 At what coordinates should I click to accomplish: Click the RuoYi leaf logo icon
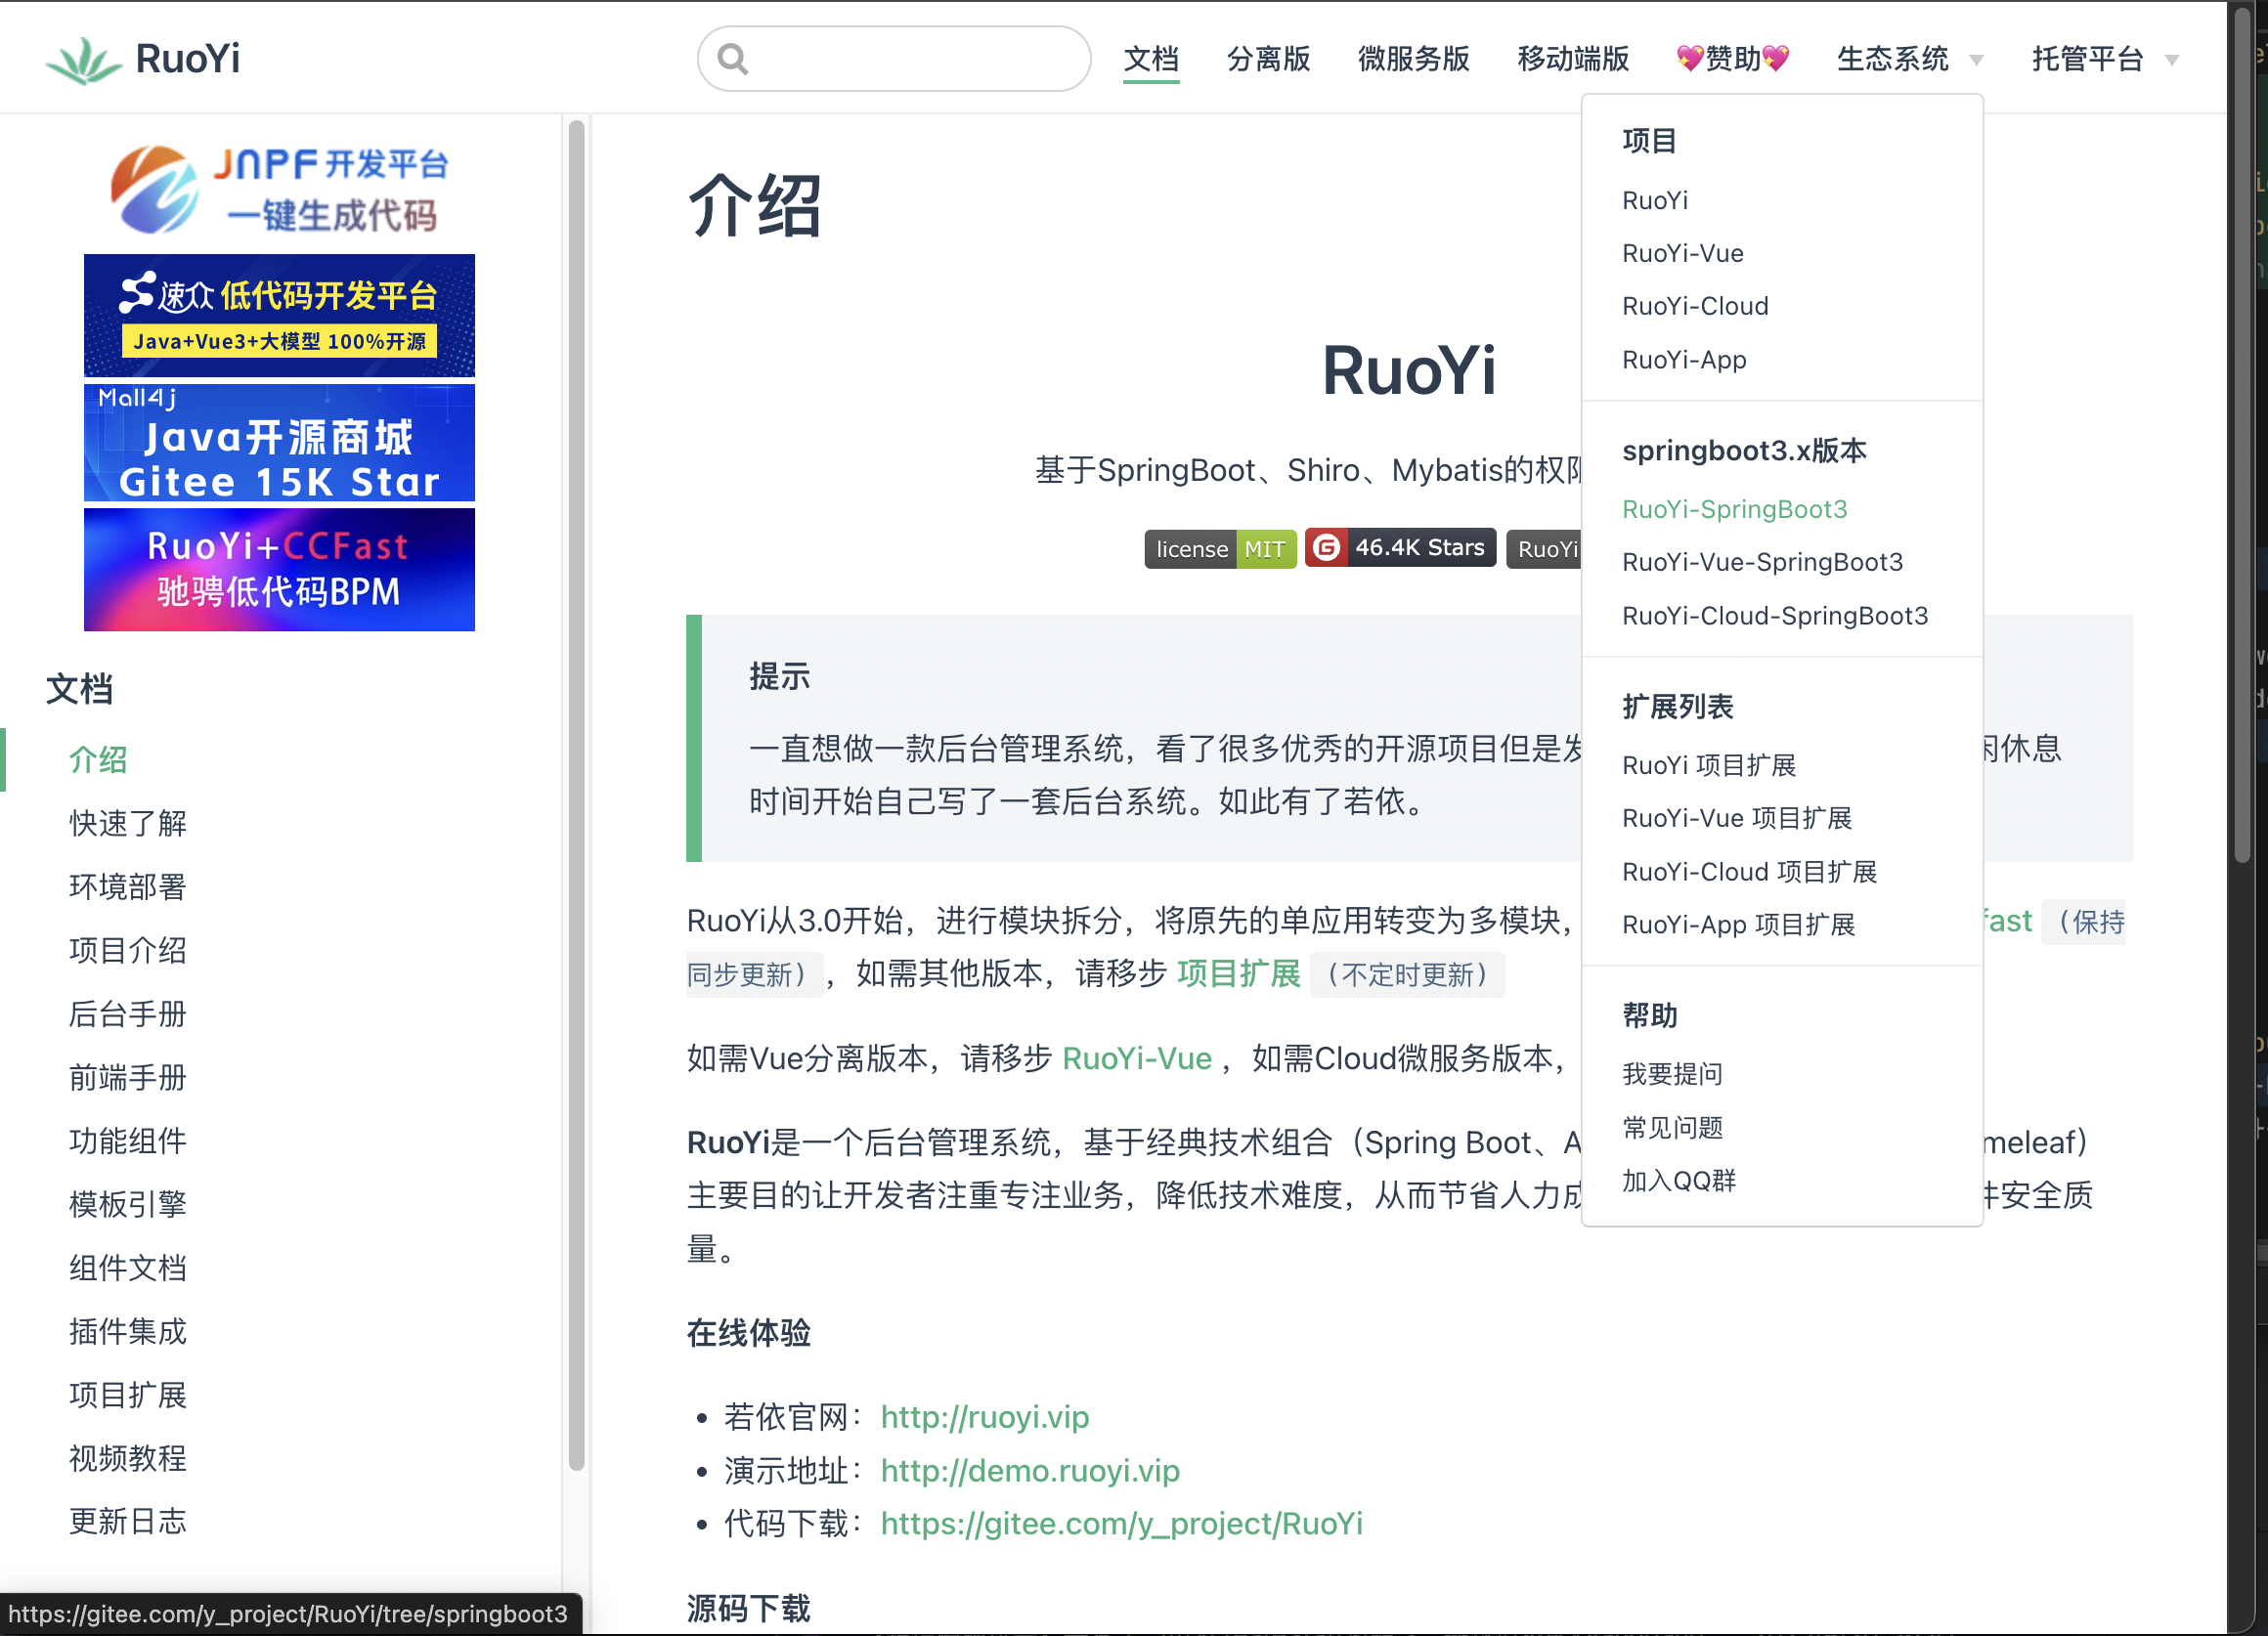(83, 60)
